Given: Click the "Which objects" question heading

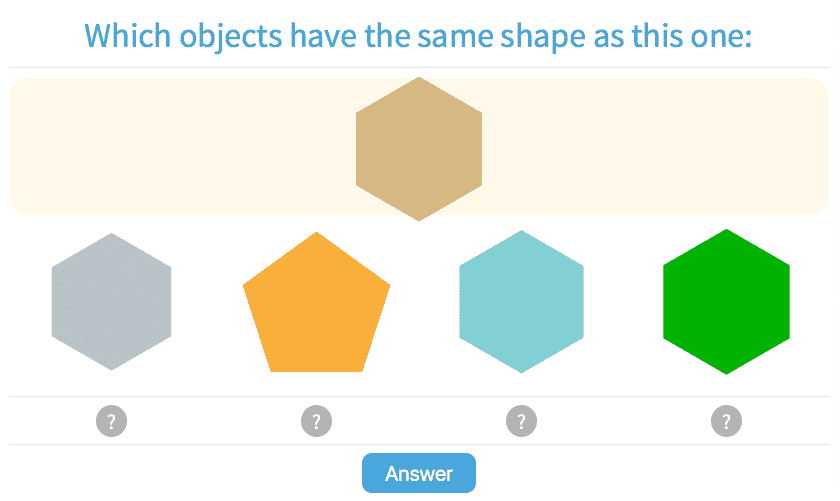Looking at the screenshot, I should point(418,37).
